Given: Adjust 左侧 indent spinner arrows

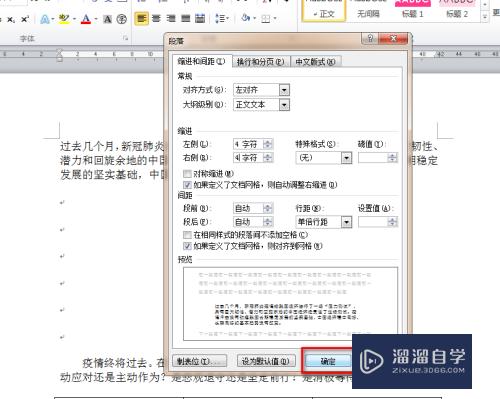Looking at the screenshot, I should 268,144.
